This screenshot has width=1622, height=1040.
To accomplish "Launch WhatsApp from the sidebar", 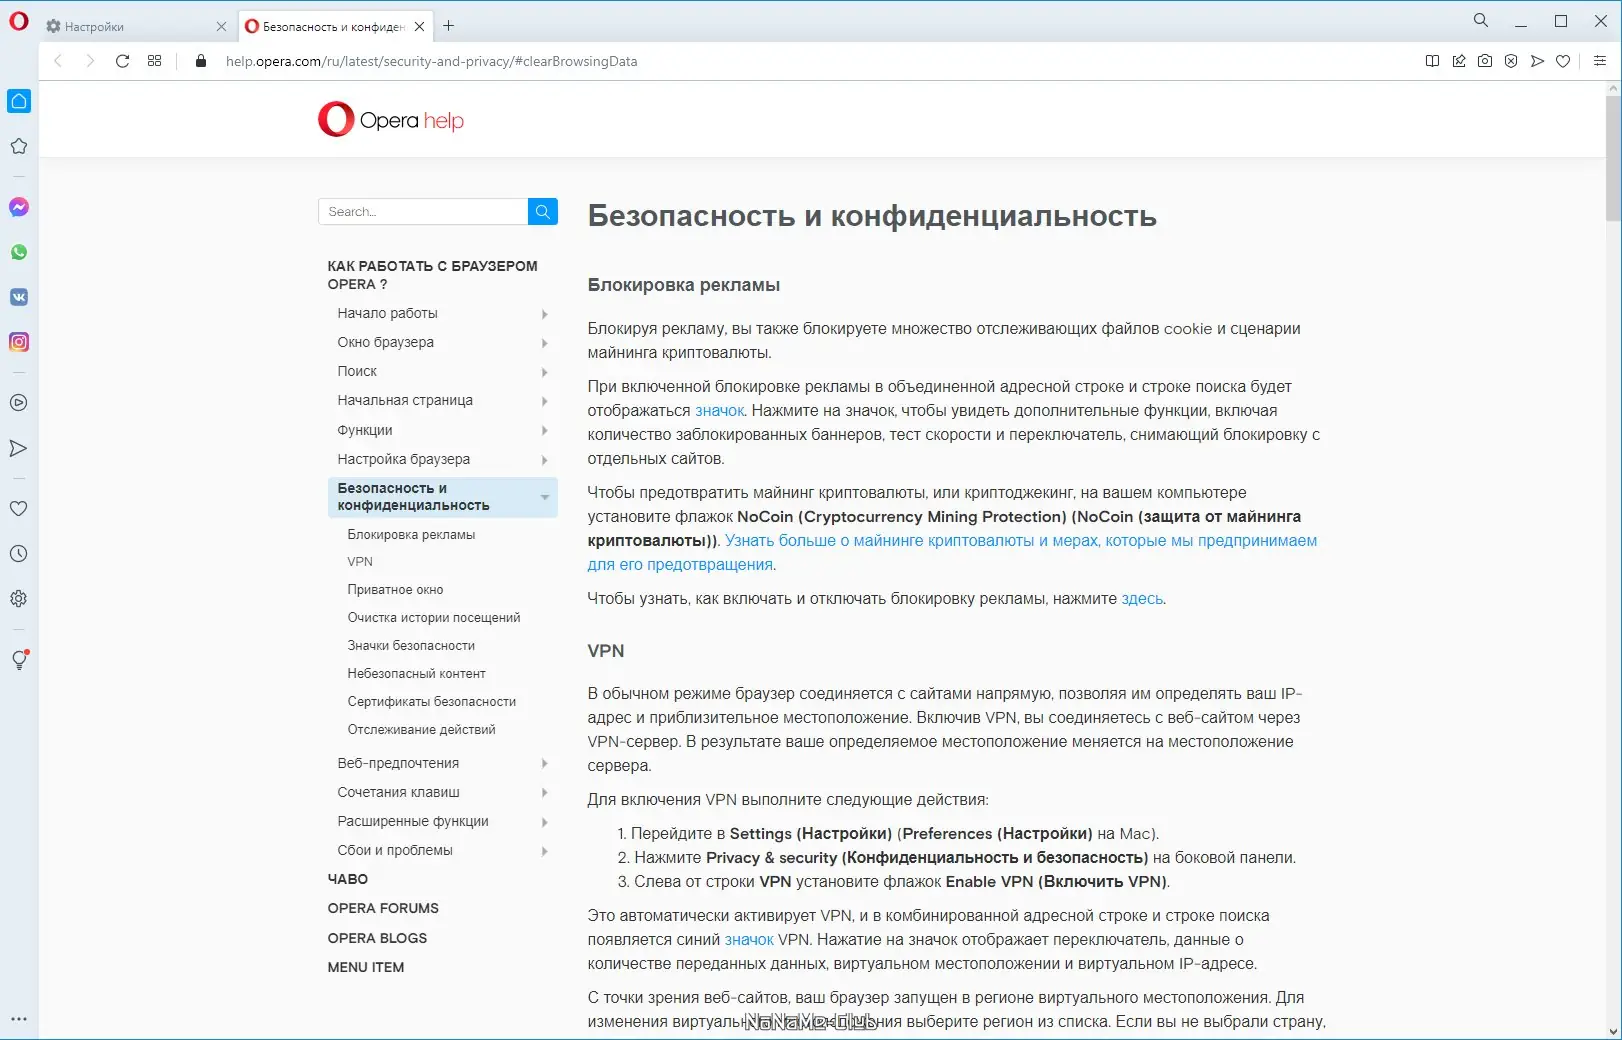I will (x=19, y=252).
